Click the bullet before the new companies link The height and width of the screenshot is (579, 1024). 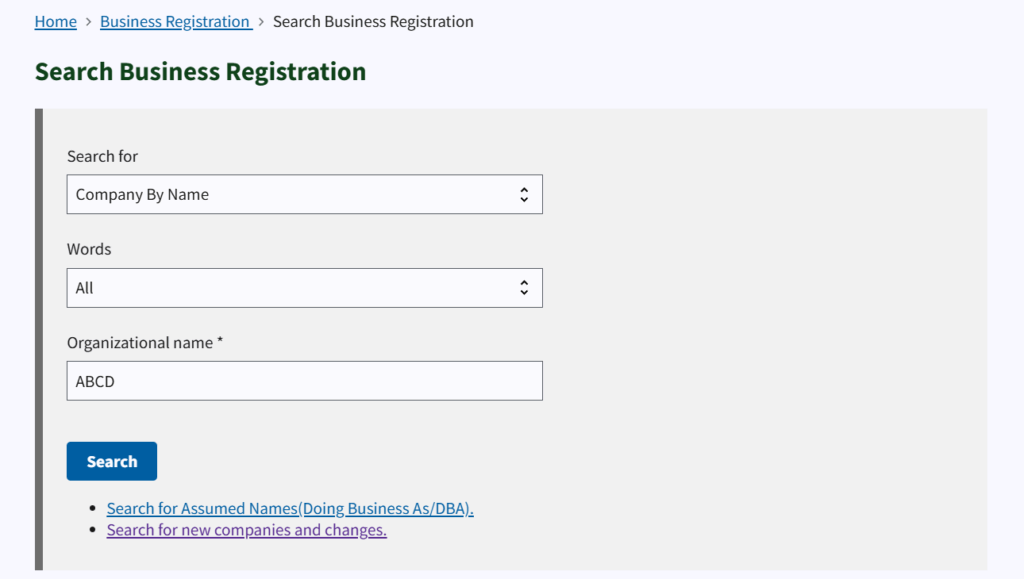pyautogui.click(x=93, y=530)
